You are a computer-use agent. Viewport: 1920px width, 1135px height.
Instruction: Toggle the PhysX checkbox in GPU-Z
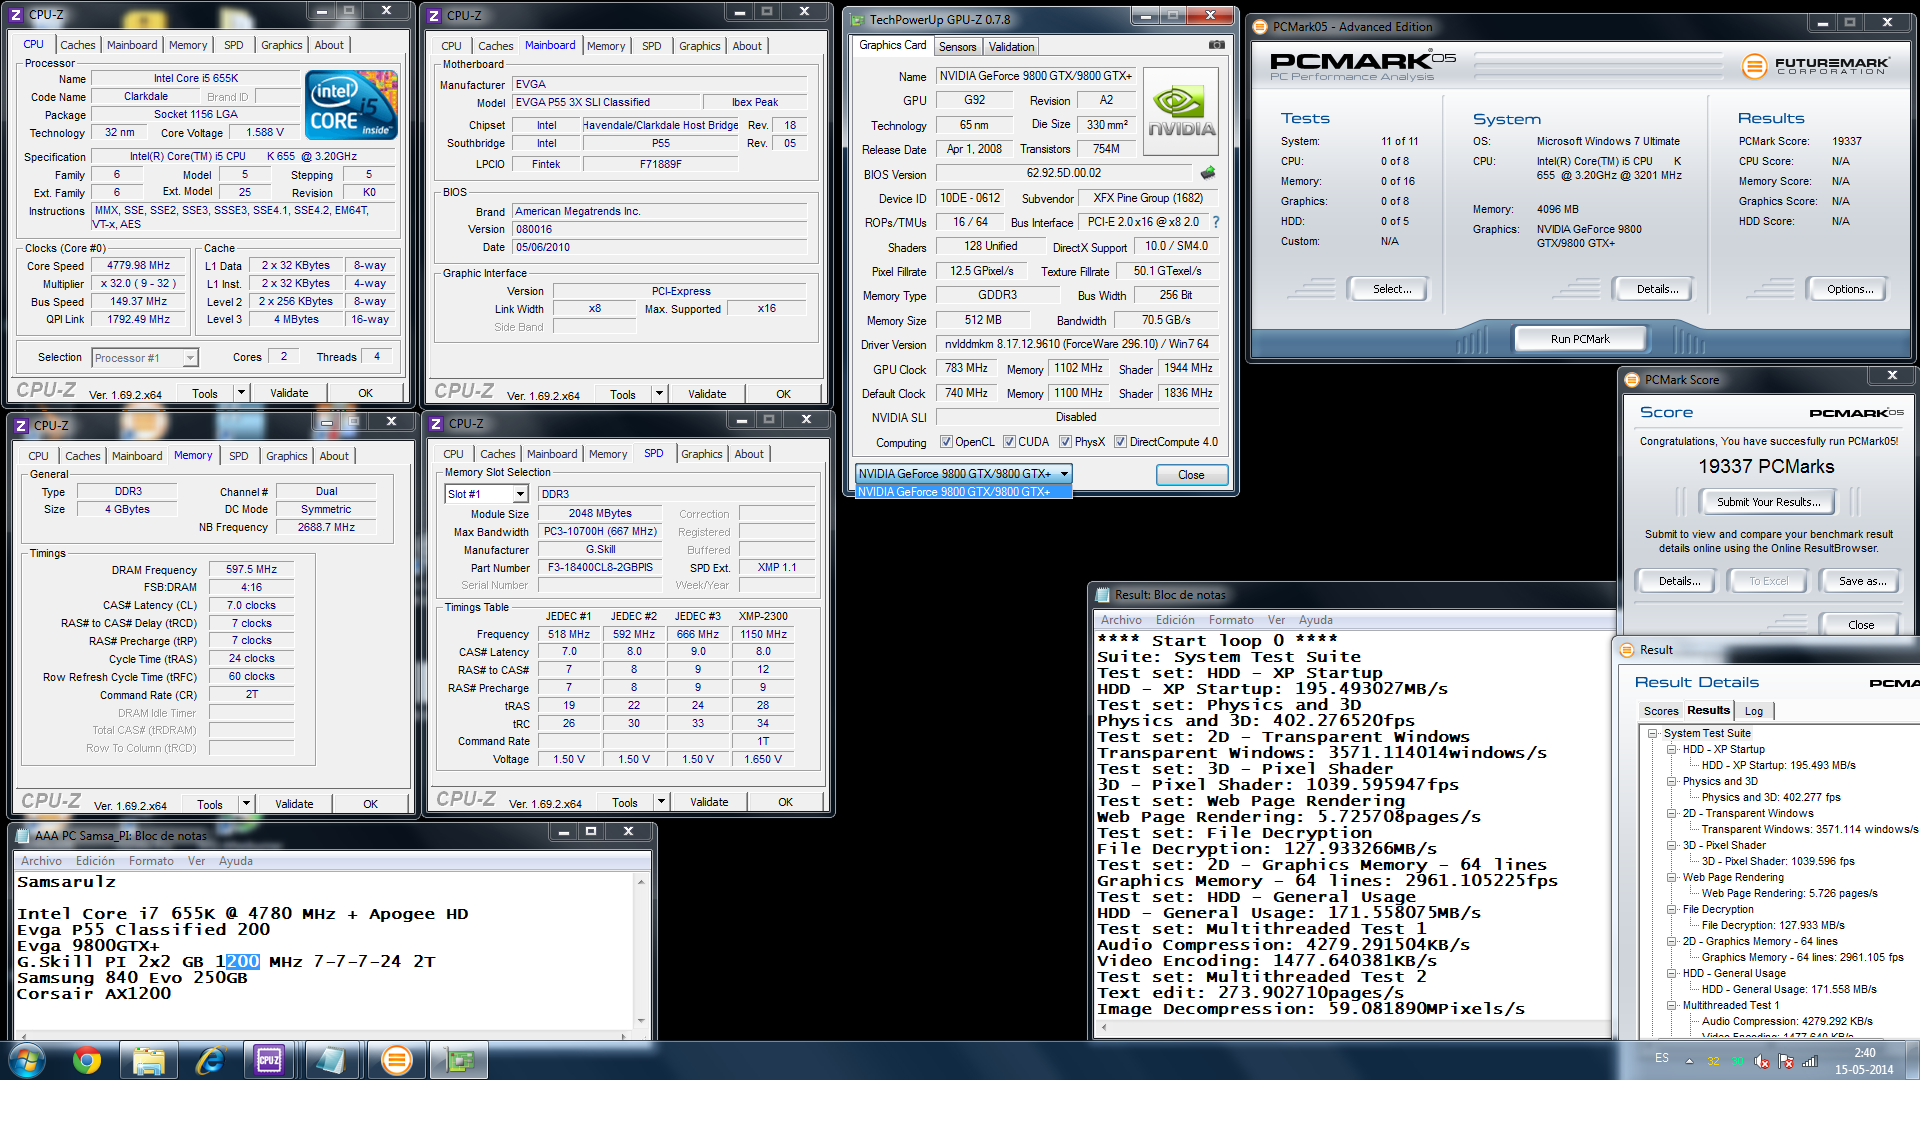pyautogui.click(x=1065, y=442)
